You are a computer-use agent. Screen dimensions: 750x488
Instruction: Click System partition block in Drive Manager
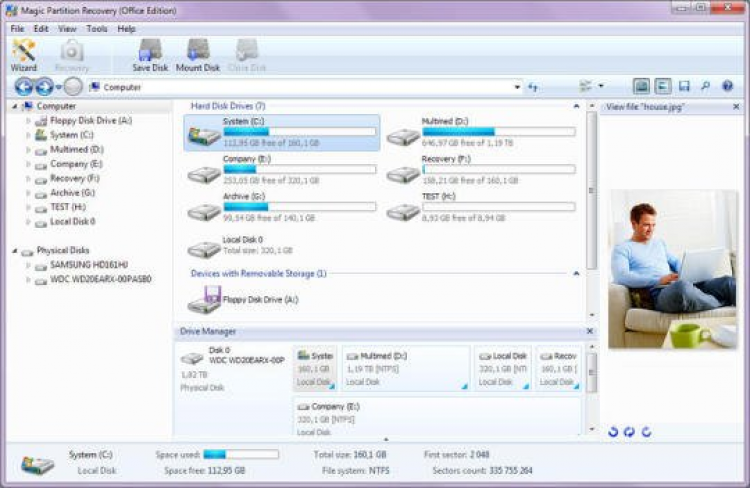[315, 369]
